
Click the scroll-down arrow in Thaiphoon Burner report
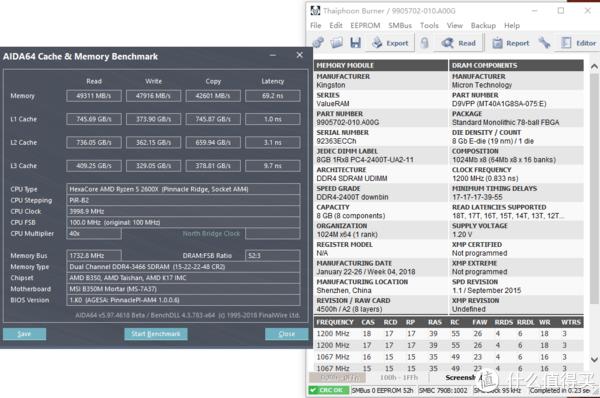tap(594, 360)
